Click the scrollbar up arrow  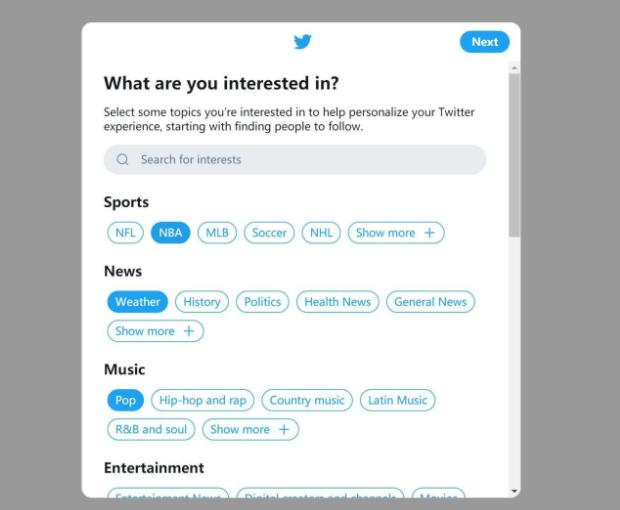514,68
